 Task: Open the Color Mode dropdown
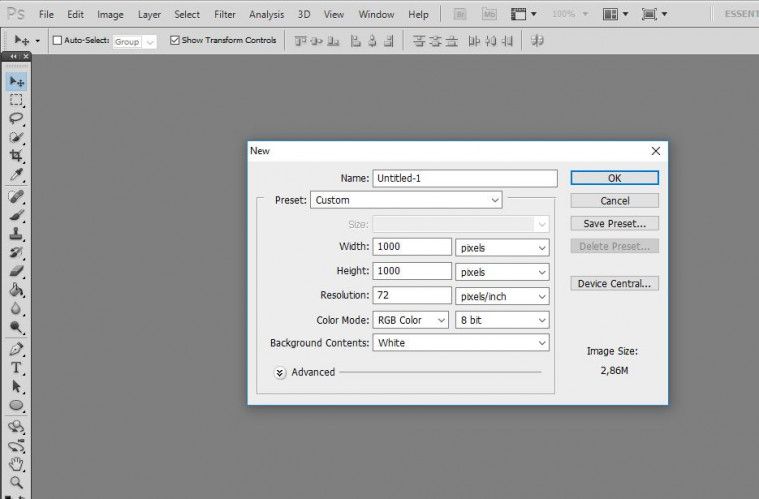pyautogui.click(x=411, y=320)
